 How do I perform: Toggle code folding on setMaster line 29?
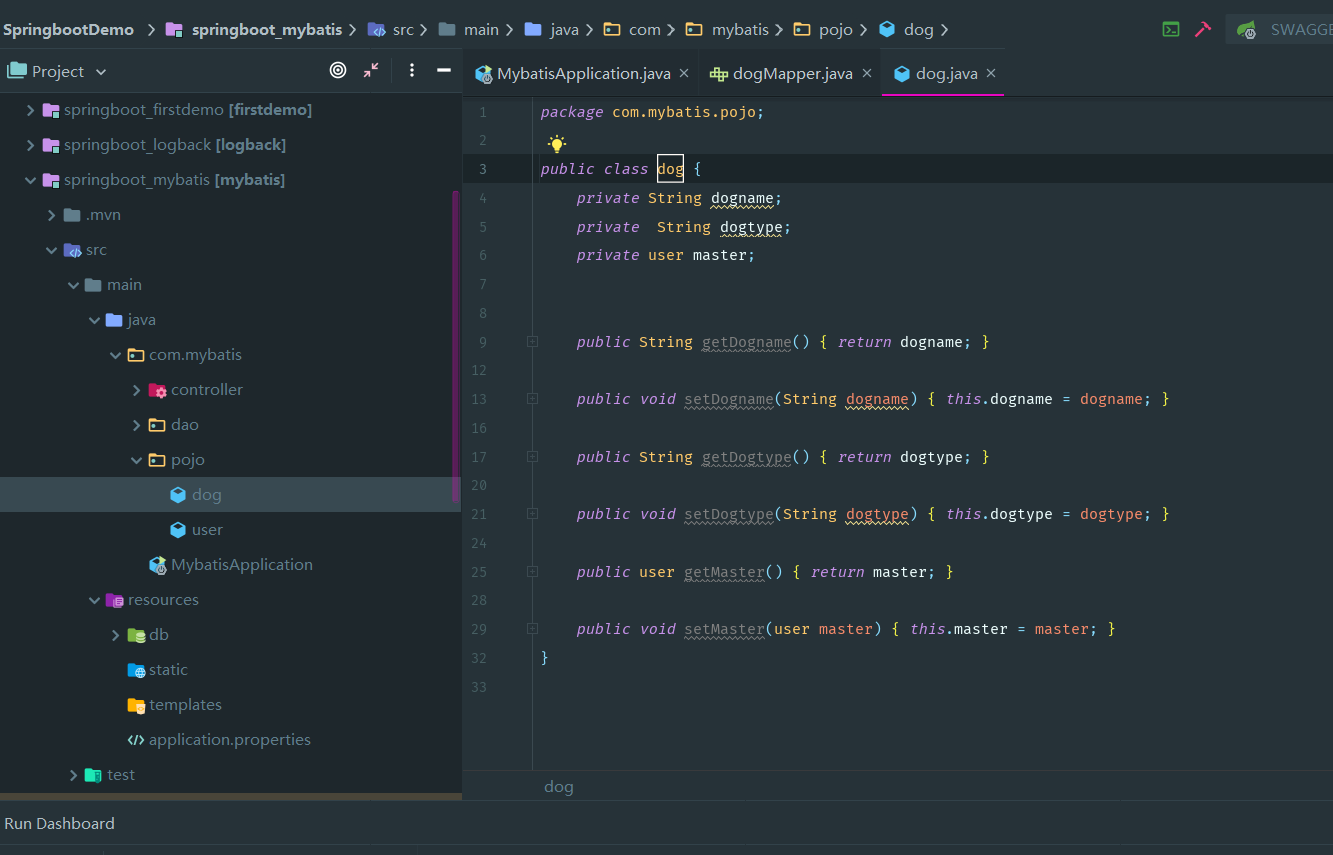point(532,629)
